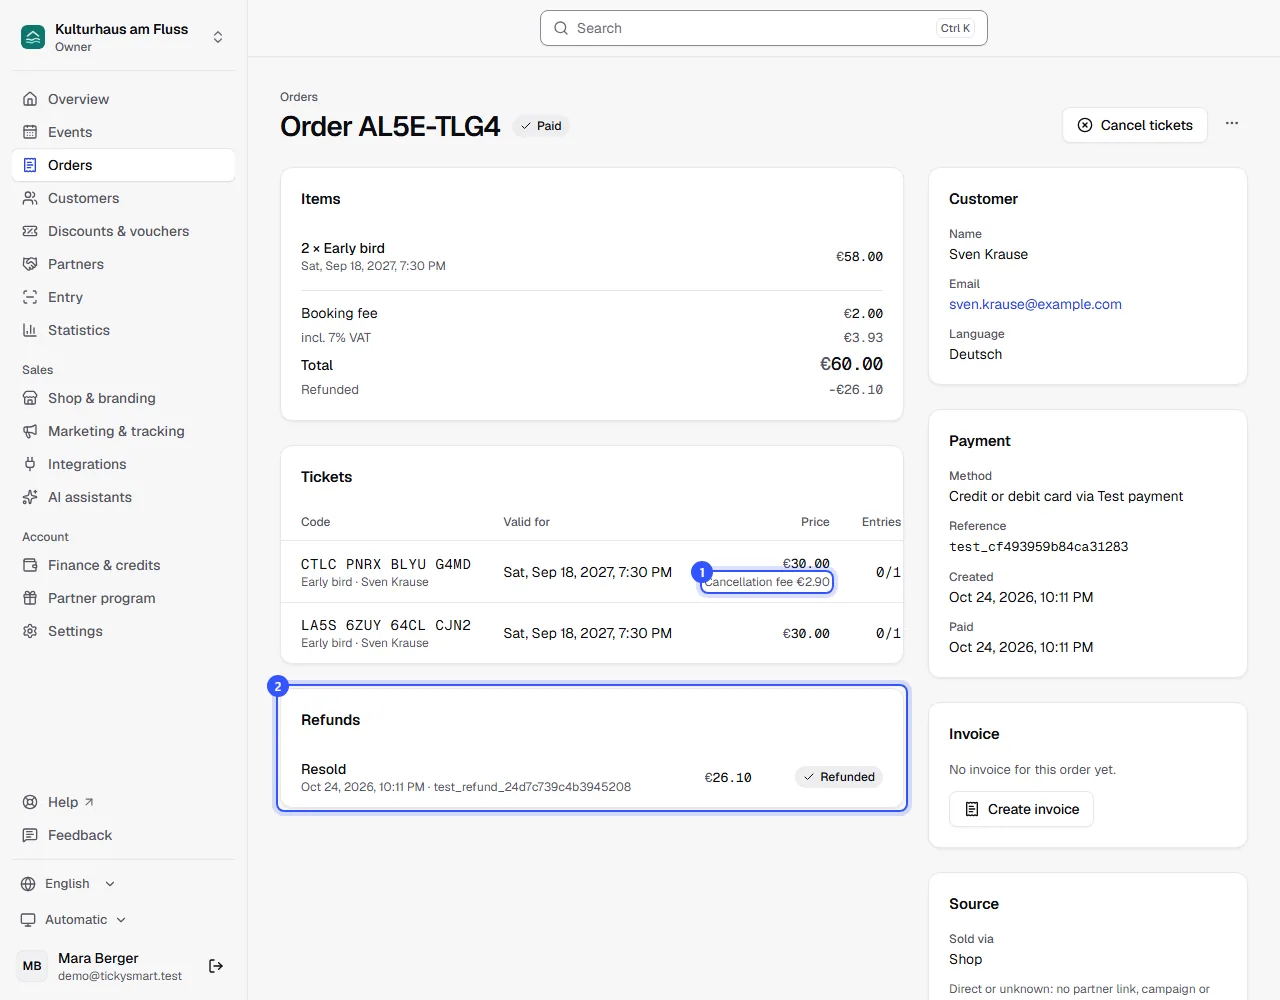The height and width of the screenshot is (1000, 1280).
Task: Click the Partner program gift icon
Action: point(30,598)
